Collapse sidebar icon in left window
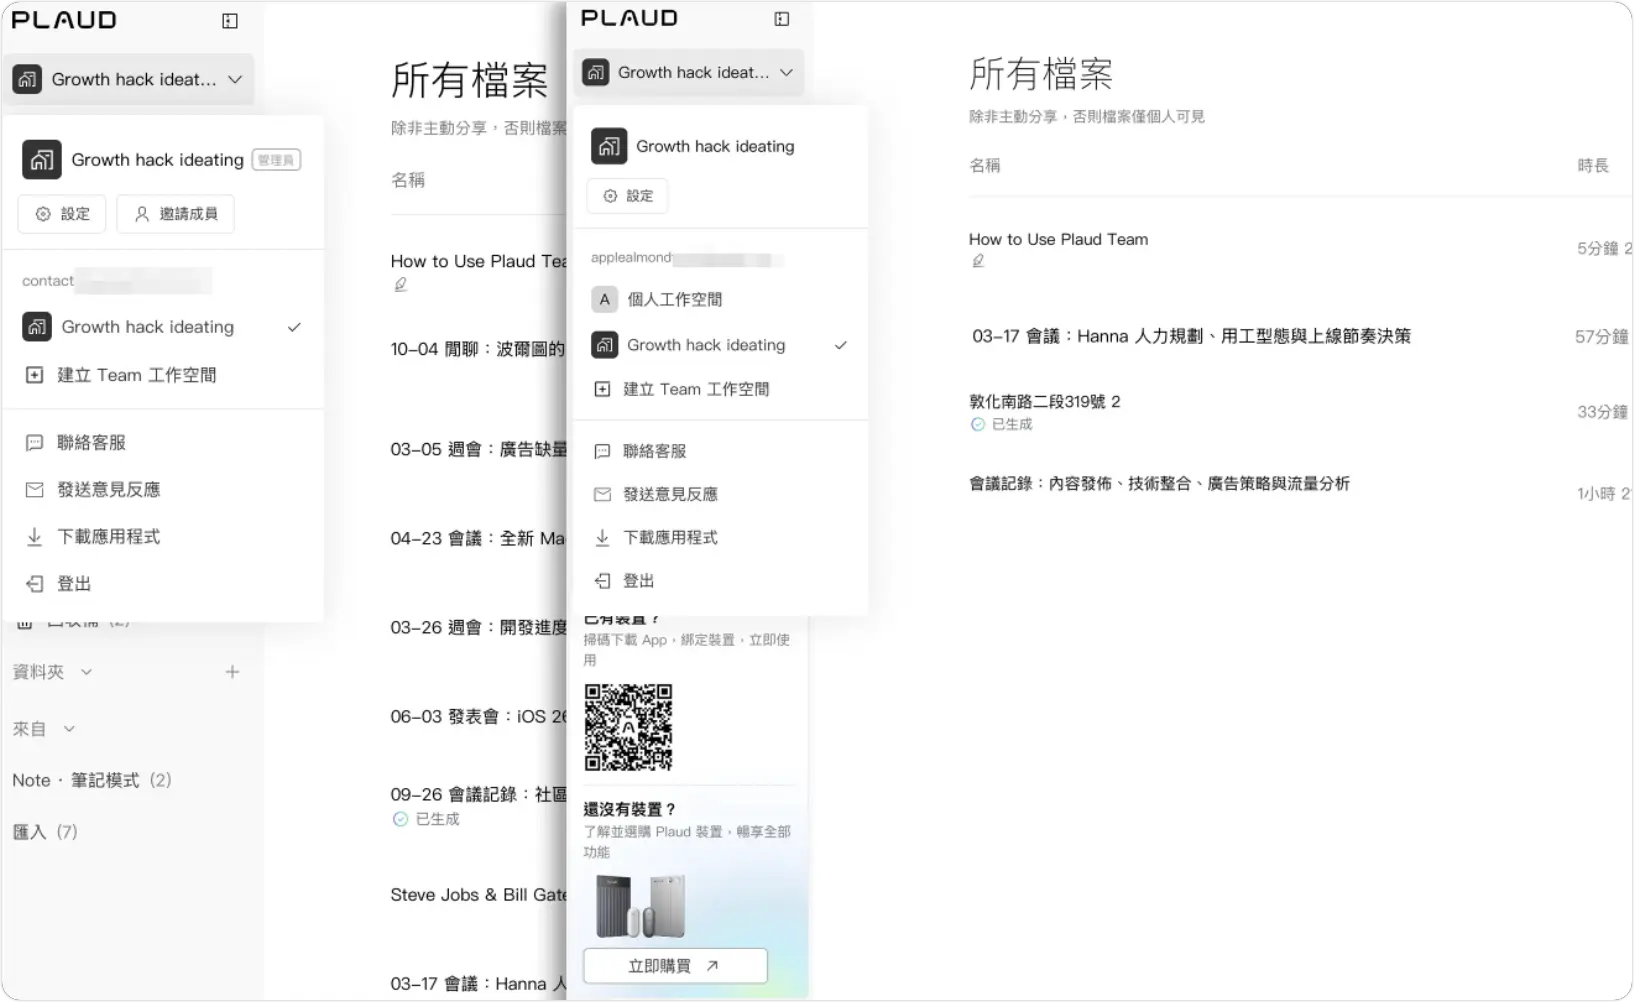The width and height of the screenshot is (1634, 1002). pyautogui.click(x=230, y=21)
